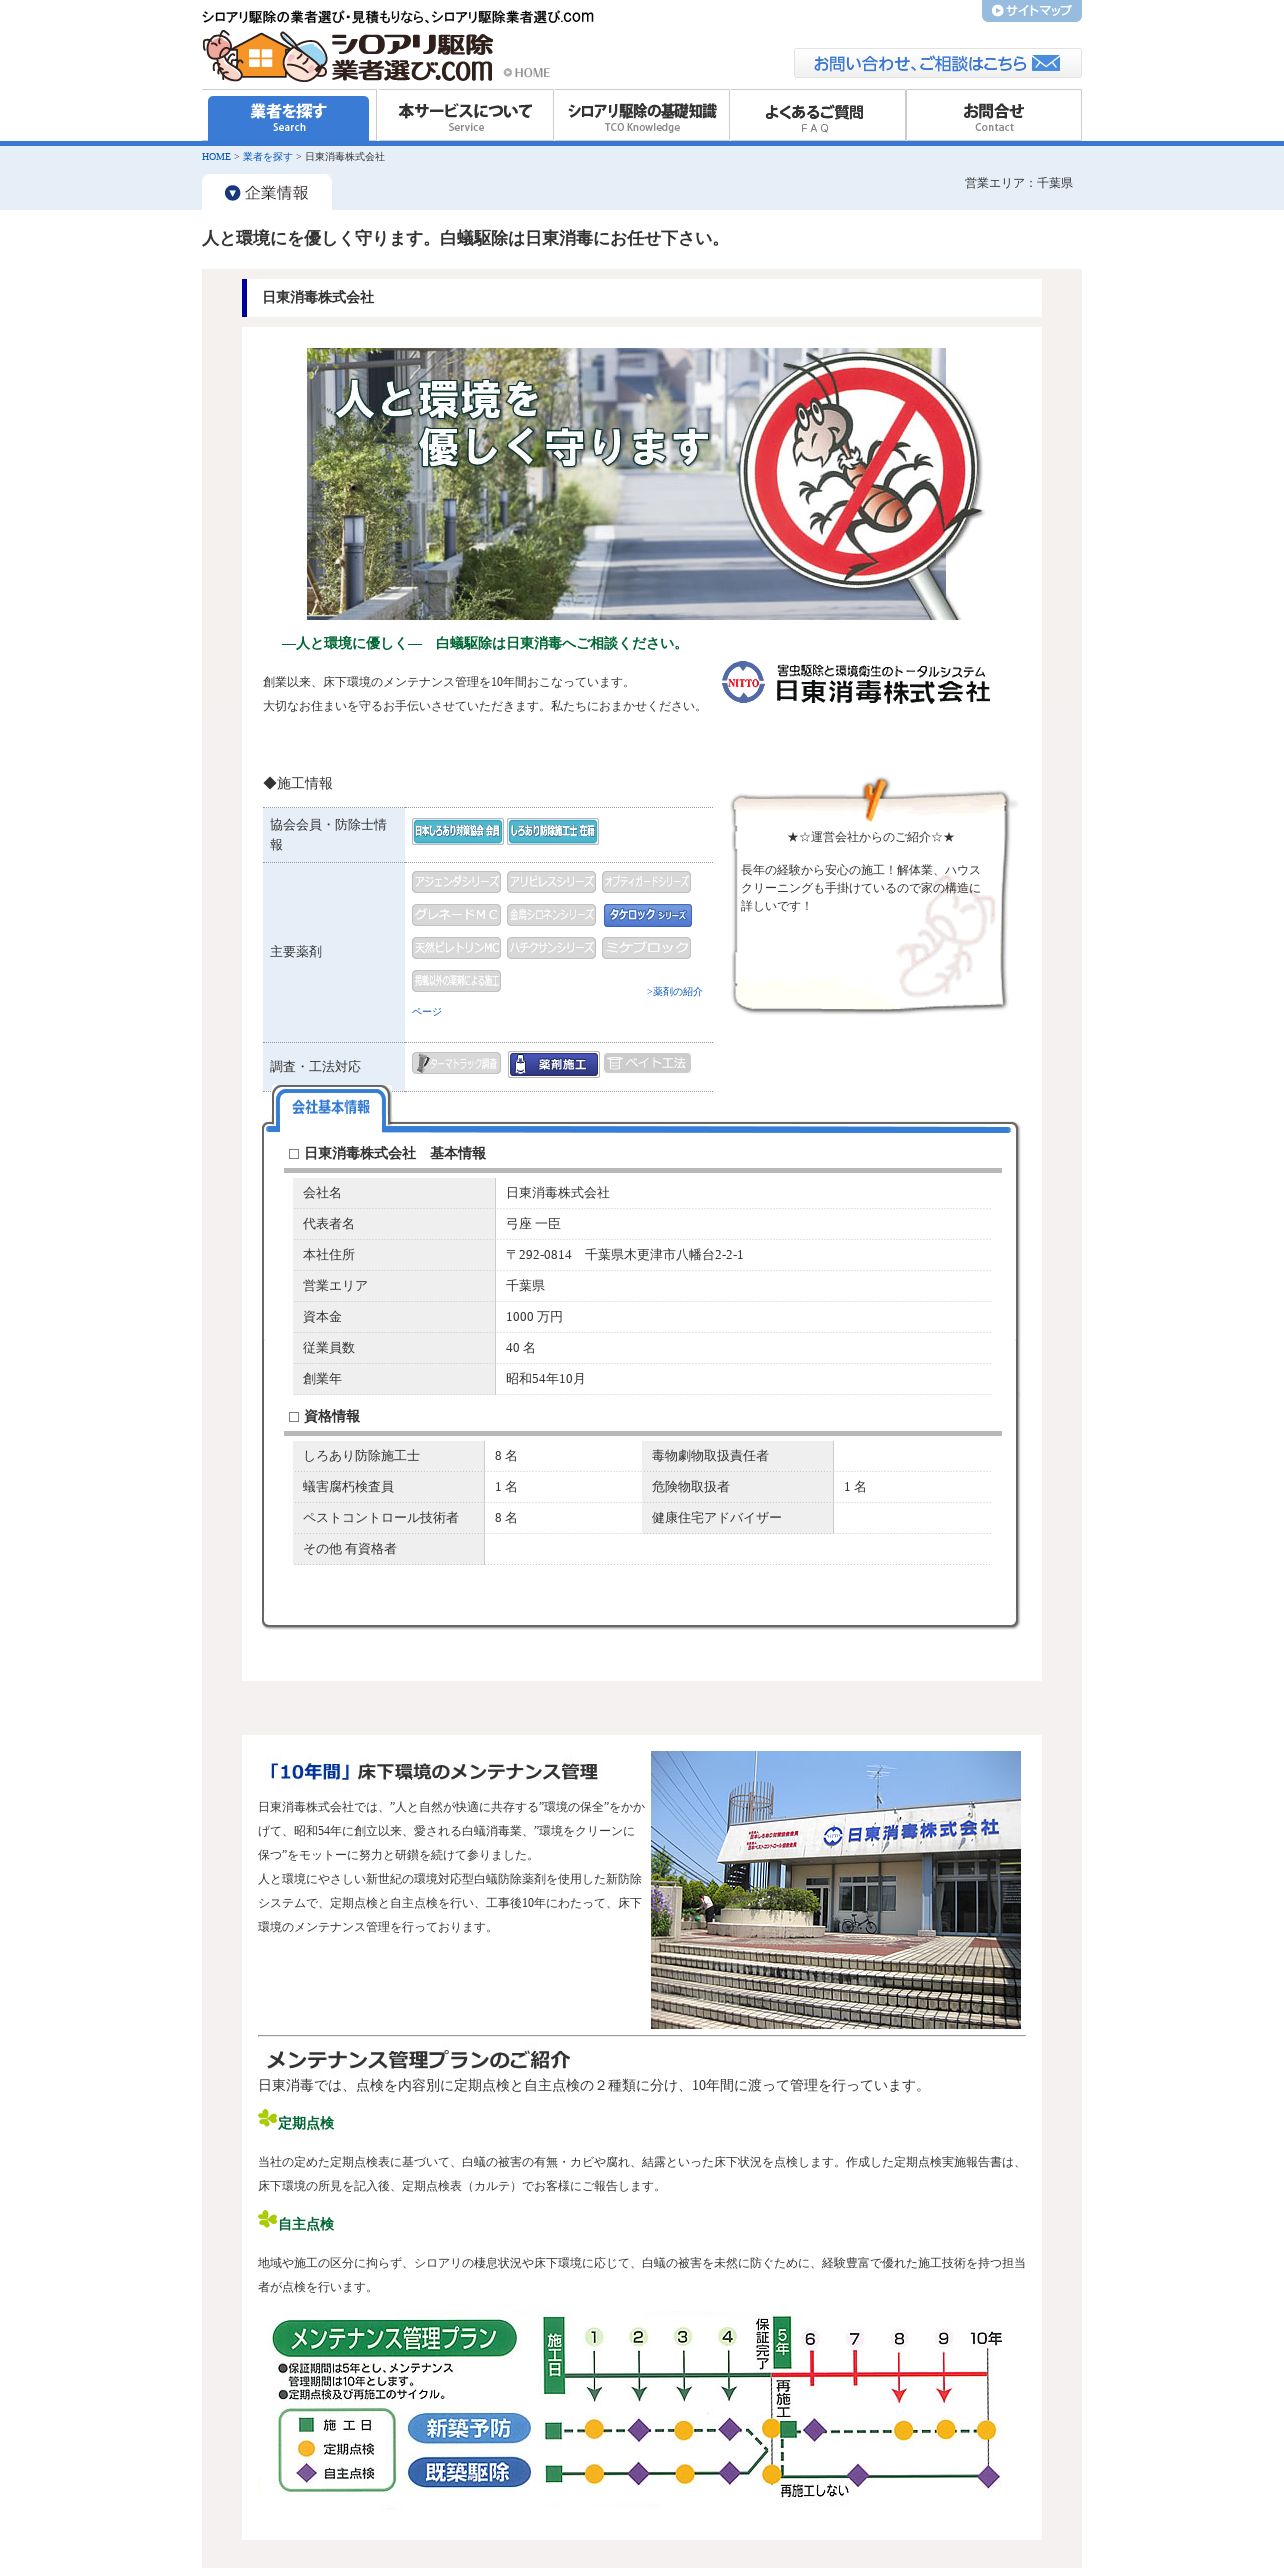Screen dimensions: 1284x2568
Task: Open the 本サービスについて Service tab
Action: [x=465, y=117]
